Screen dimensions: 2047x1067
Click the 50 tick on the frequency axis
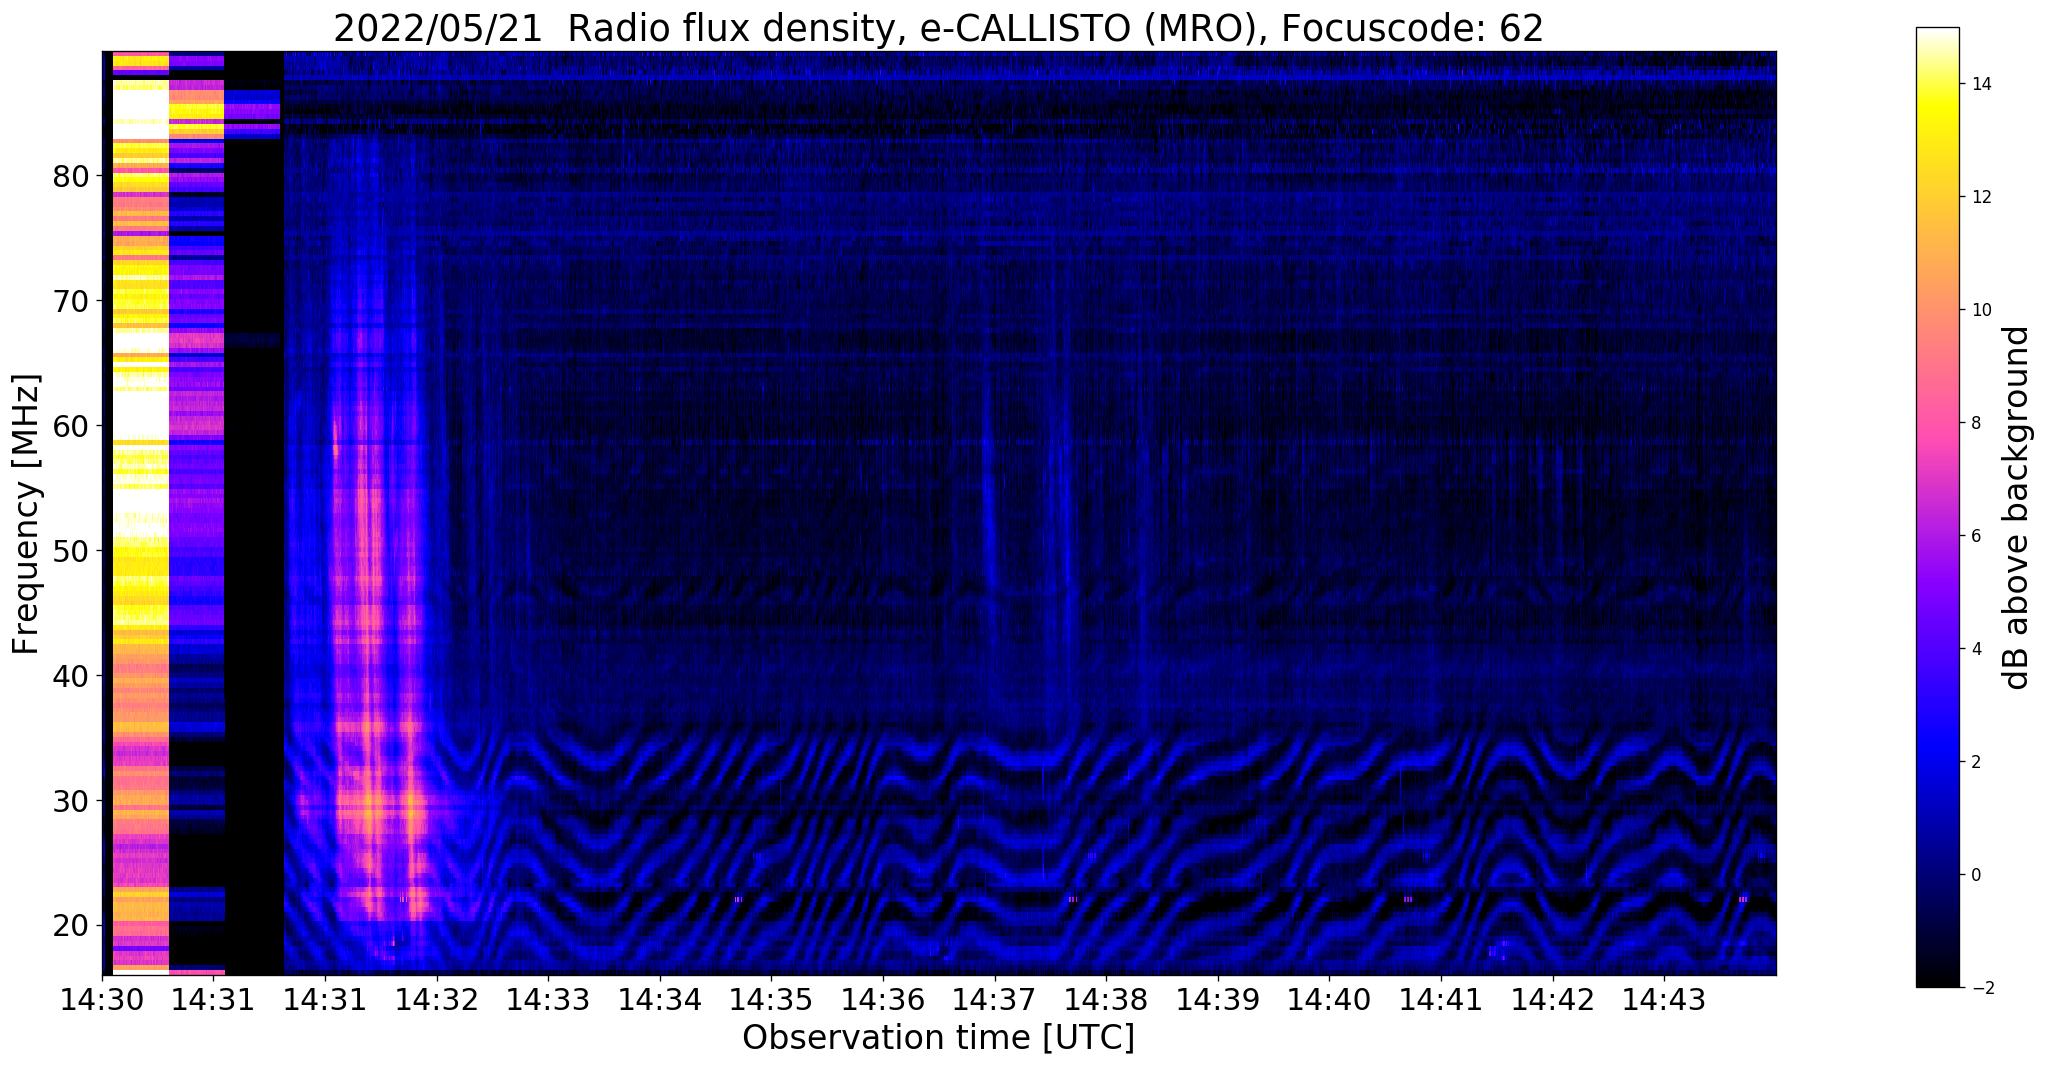[x=71, y=551]
